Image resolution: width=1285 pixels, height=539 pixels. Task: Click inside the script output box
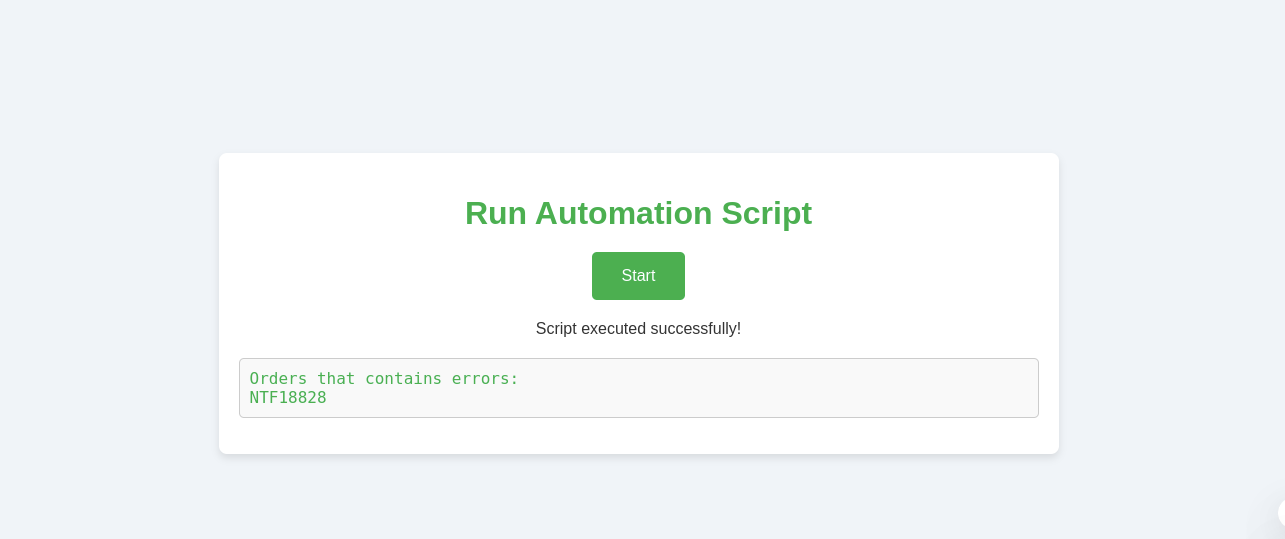click(x=638, y=388)
